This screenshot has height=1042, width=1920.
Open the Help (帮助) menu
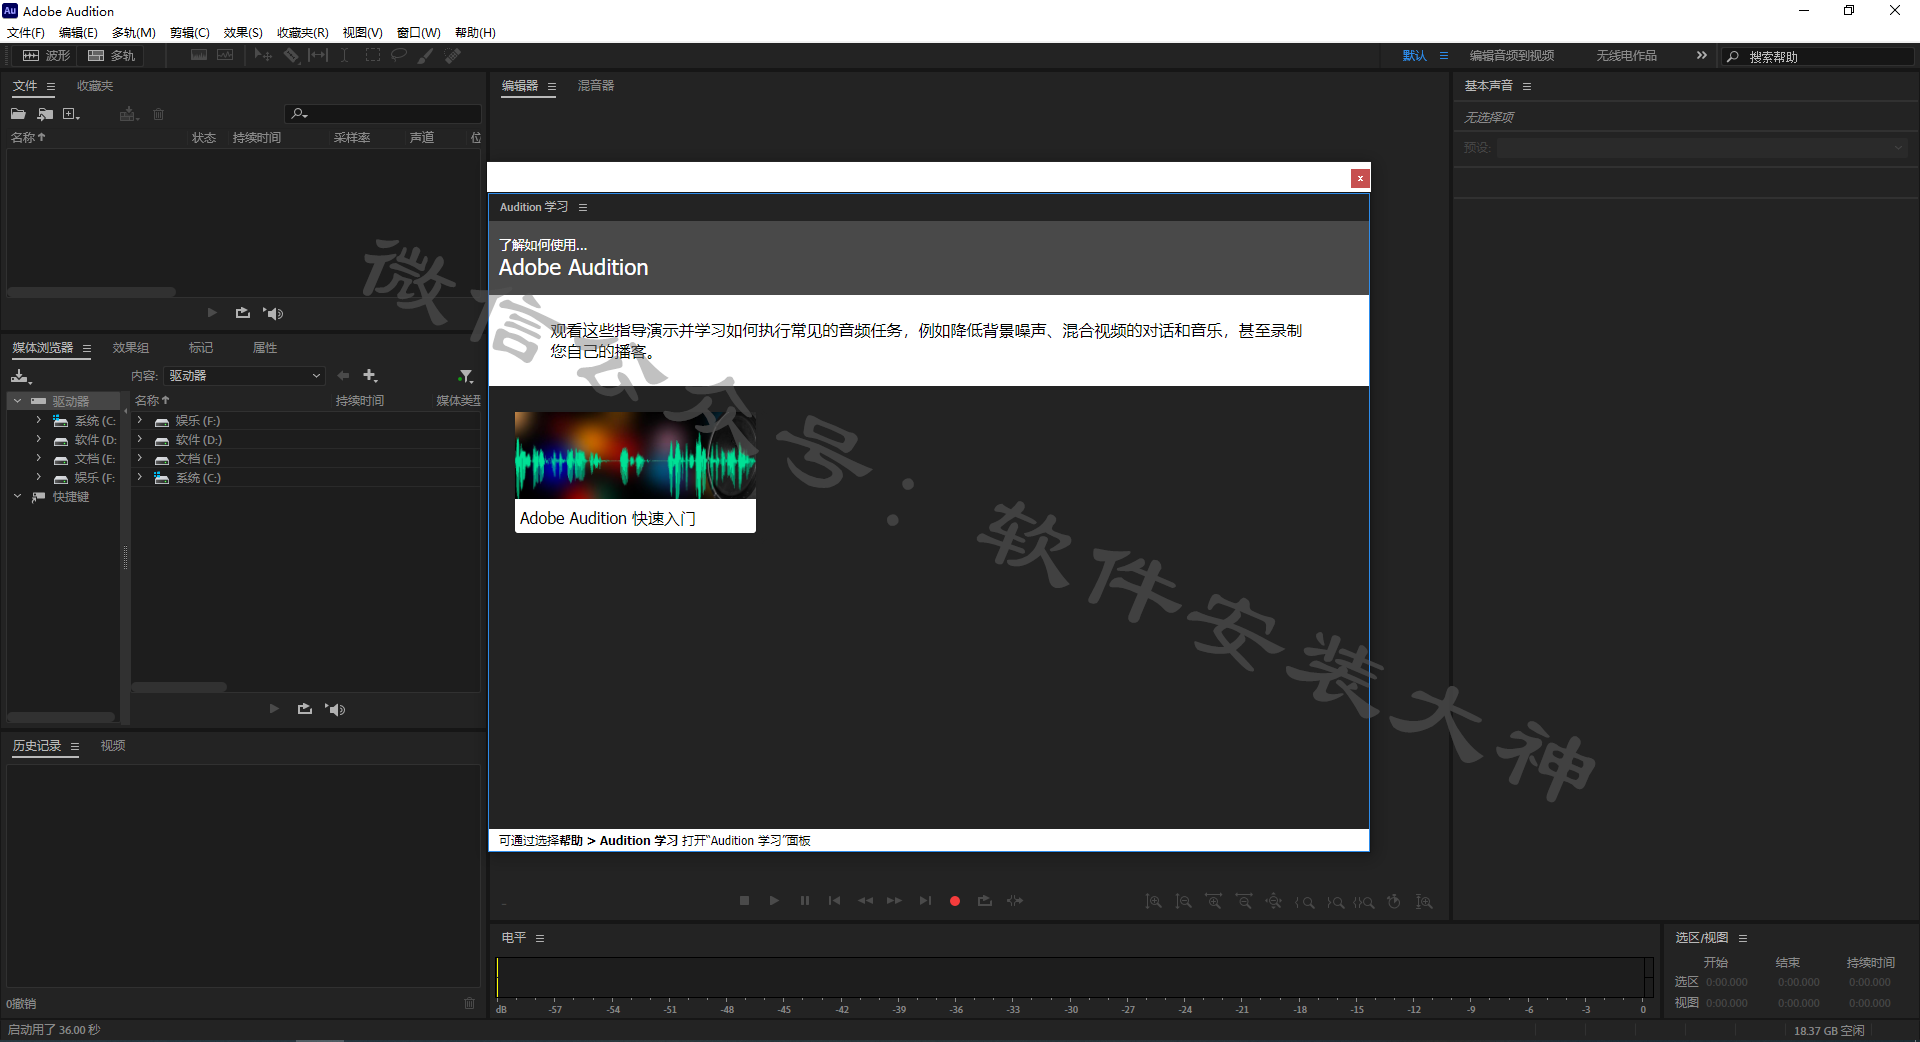tap(475, 33)
